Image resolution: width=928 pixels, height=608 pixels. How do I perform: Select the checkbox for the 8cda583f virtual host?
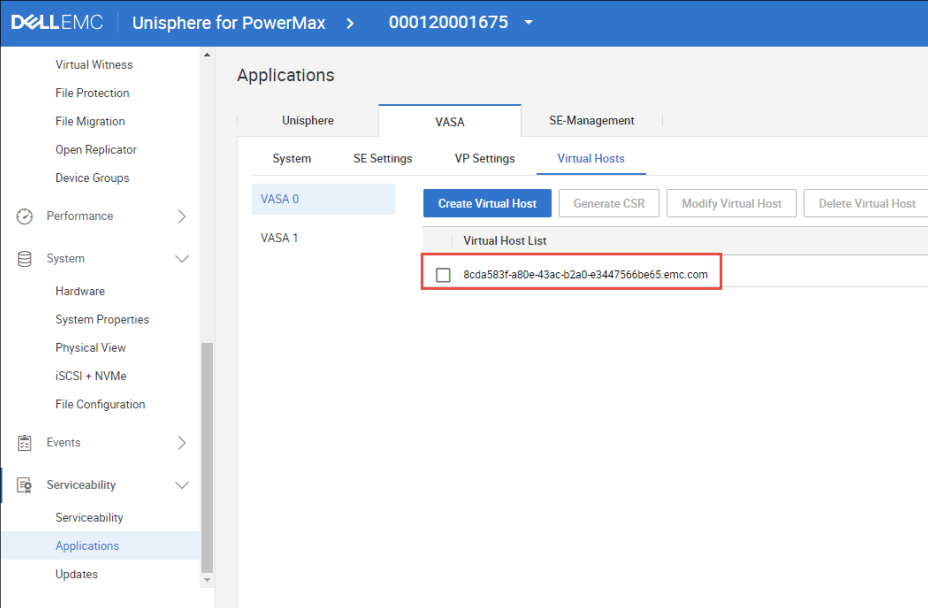click(x=443, y=273)
